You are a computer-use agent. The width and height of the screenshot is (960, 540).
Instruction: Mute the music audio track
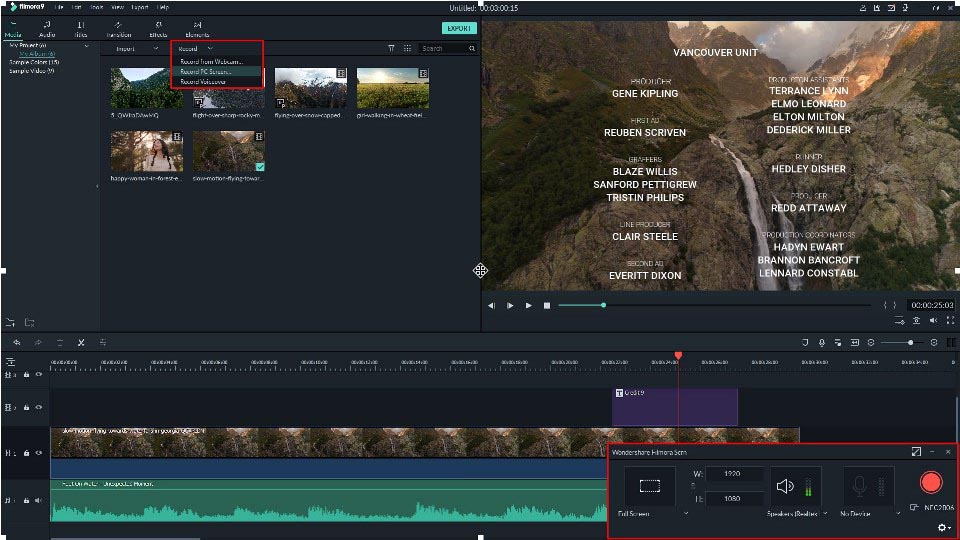pyautogui.click(x=39, y=500)
